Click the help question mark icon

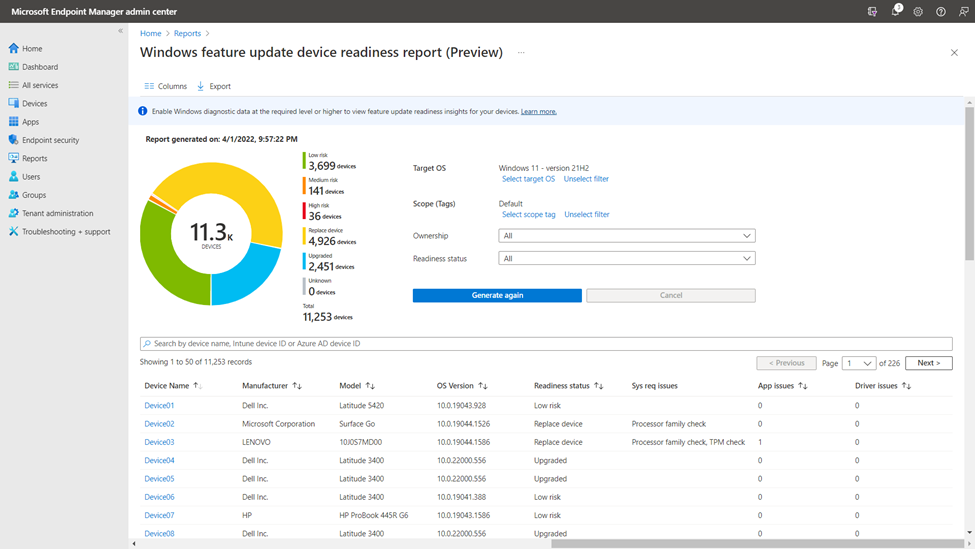pos(941,12)
